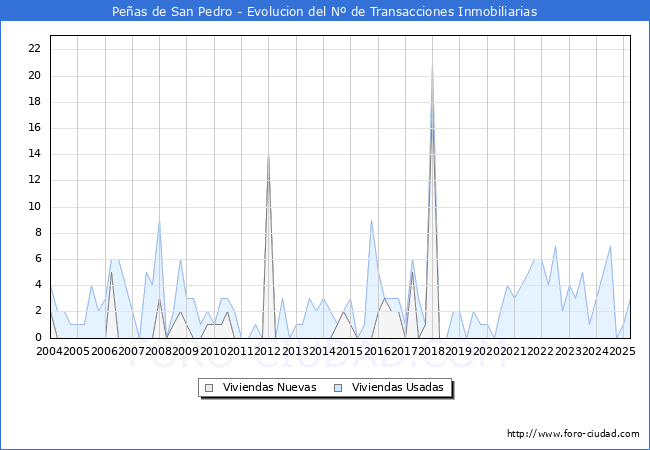Click the chart title 'Peñas de San Pedro'
This screenshot has width=650, height=450.
tap(172, 12)
